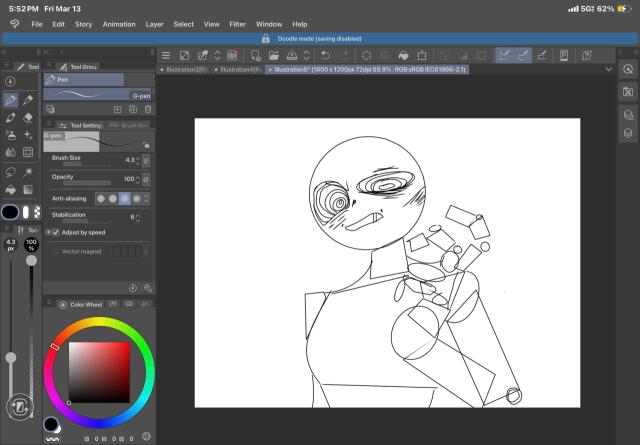Select the Pen tool in the tool palette
Viewport: 640px width, 445px height.
[10, 100]
